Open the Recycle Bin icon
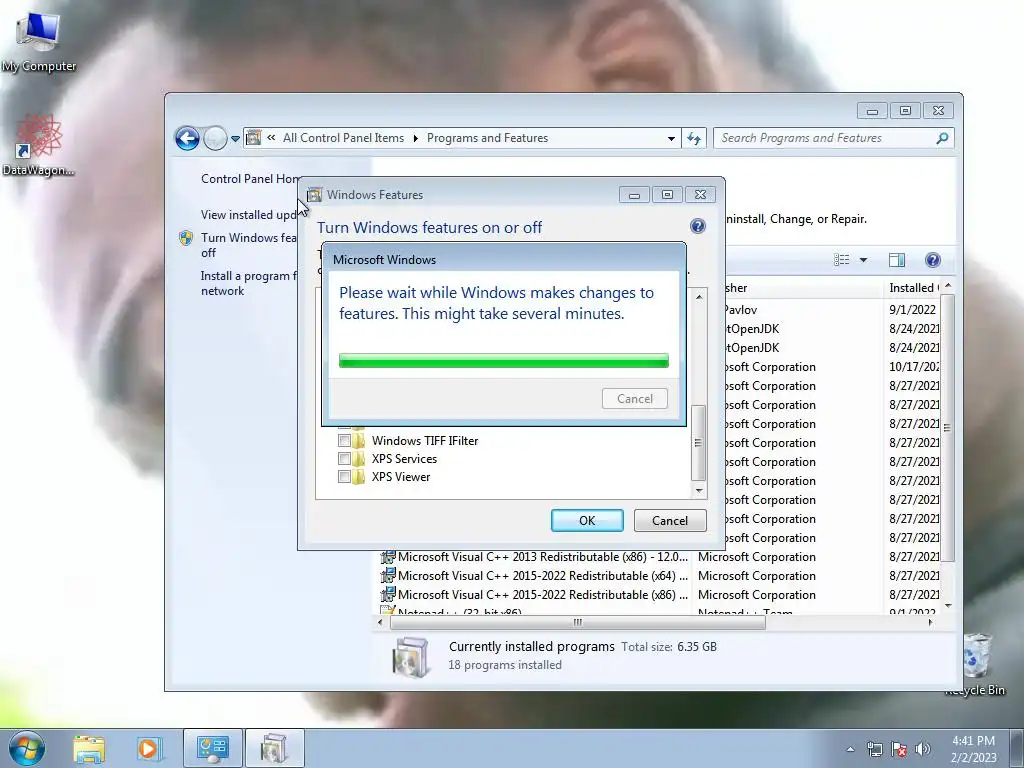This screenshot has width=1024, height=768. [x=976, y=664]
